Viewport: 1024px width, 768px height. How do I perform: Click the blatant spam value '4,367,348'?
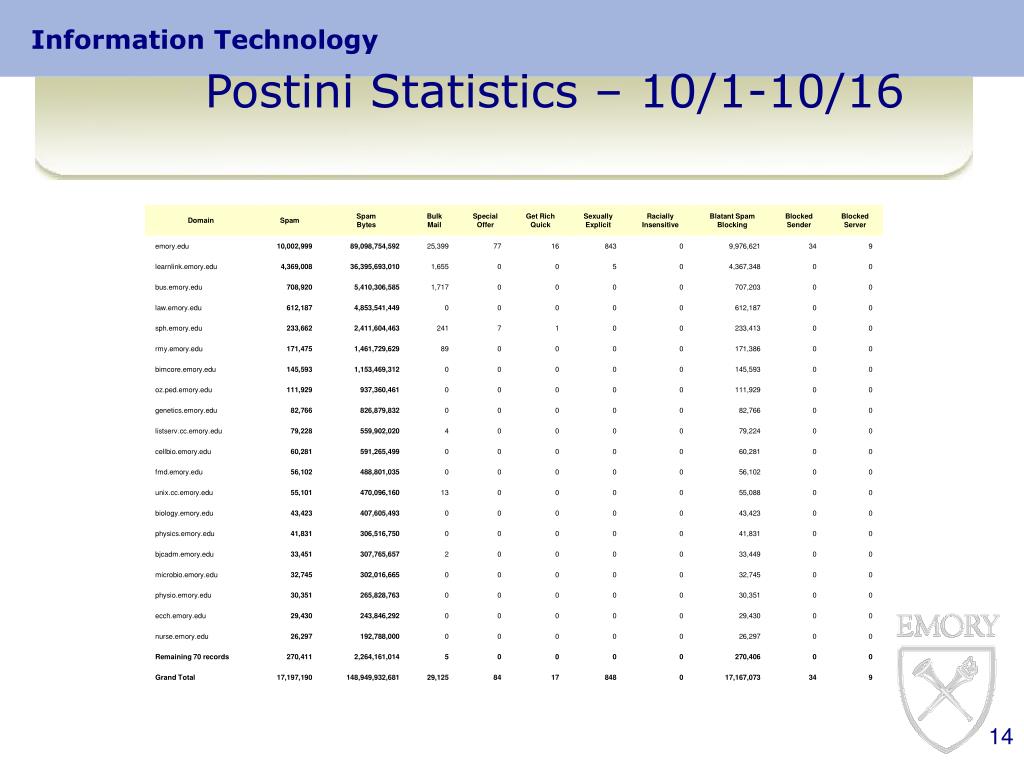[x=744, y=267]
